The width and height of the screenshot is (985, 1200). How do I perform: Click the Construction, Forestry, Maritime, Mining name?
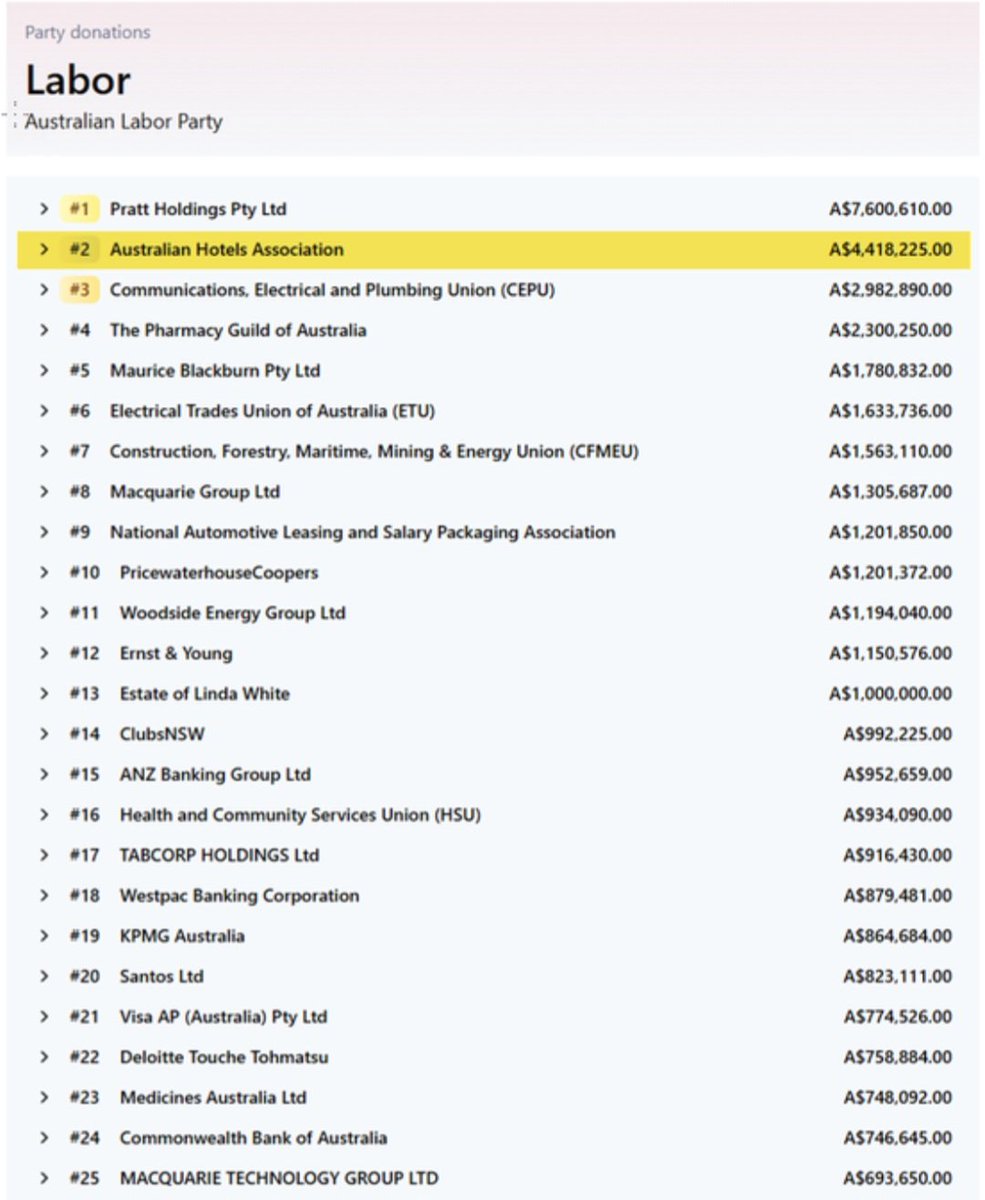pos(374,451)
